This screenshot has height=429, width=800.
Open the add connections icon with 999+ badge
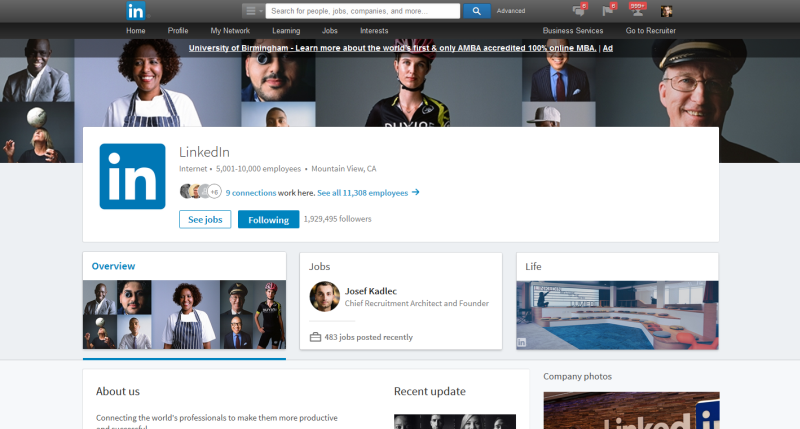click(637, 10)
